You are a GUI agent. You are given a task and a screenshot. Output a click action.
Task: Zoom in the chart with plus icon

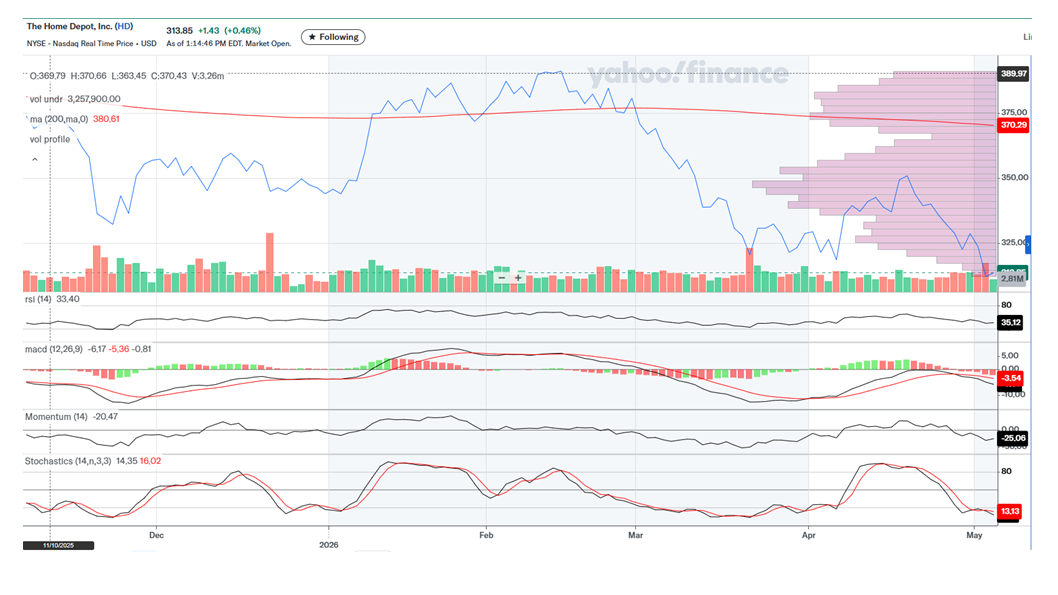(x=518, y=278)
